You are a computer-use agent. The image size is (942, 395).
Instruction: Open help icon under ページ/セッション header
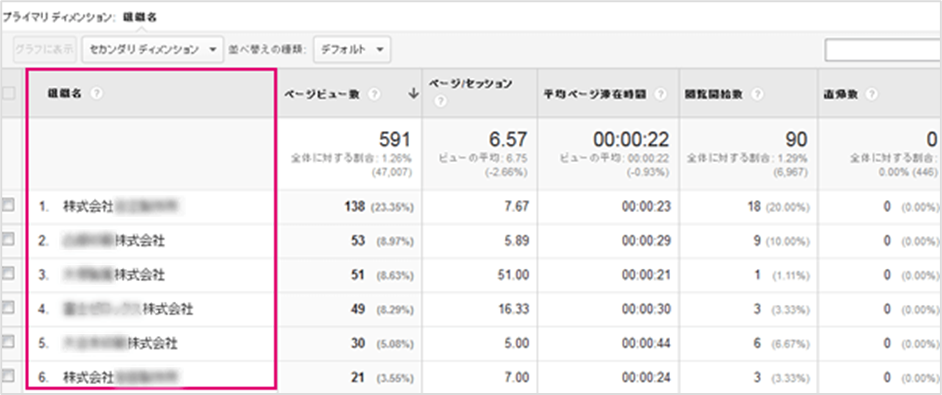[439, 102]
